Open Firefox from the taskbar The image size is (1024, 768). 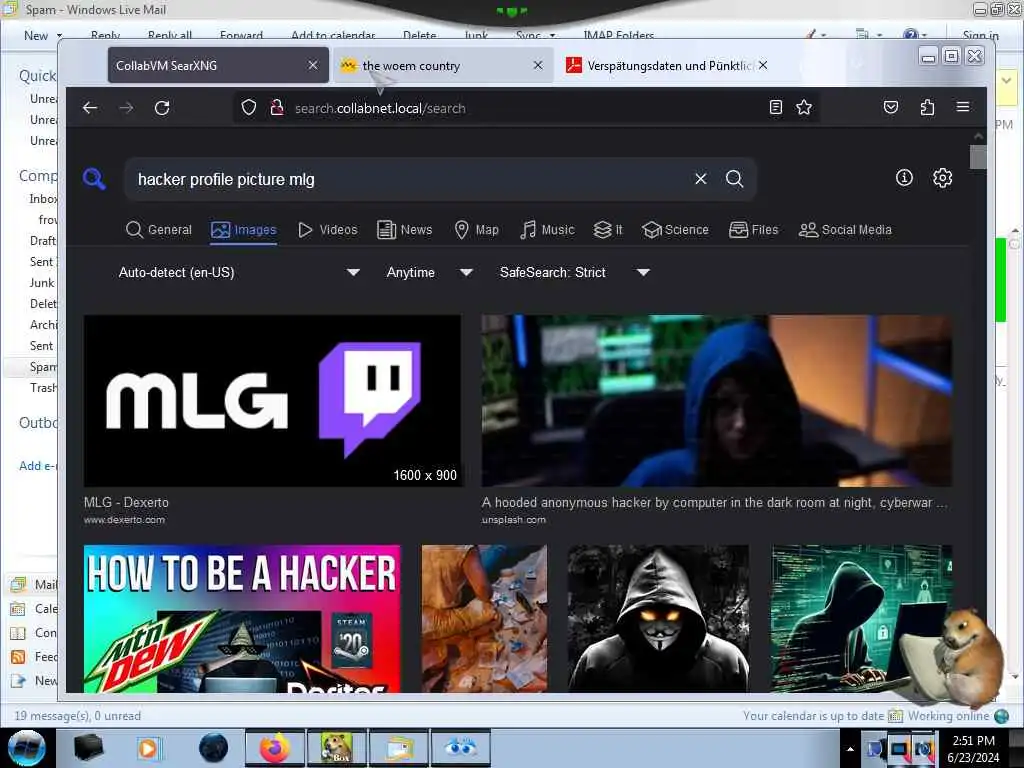[x=275, y=748]
